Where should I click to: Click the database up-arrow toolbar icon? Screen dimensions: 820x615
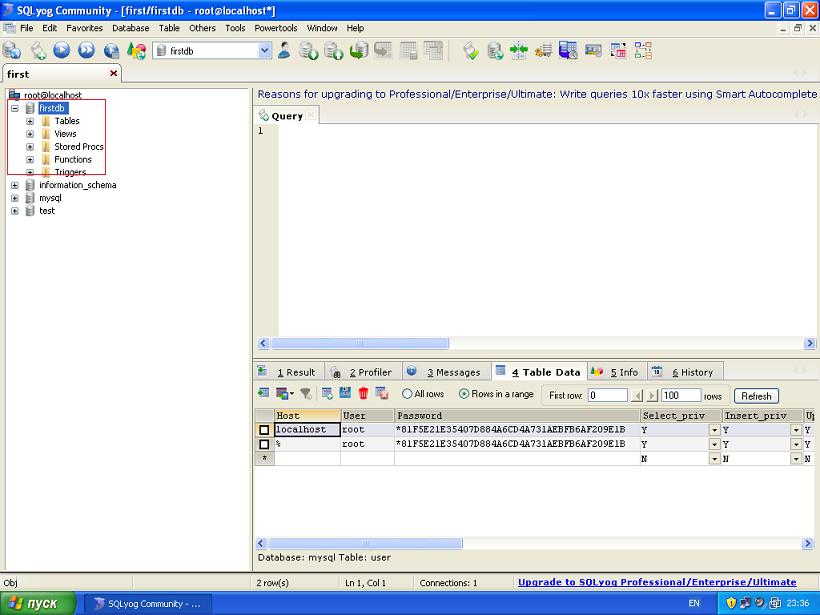[x=334, y=51]
